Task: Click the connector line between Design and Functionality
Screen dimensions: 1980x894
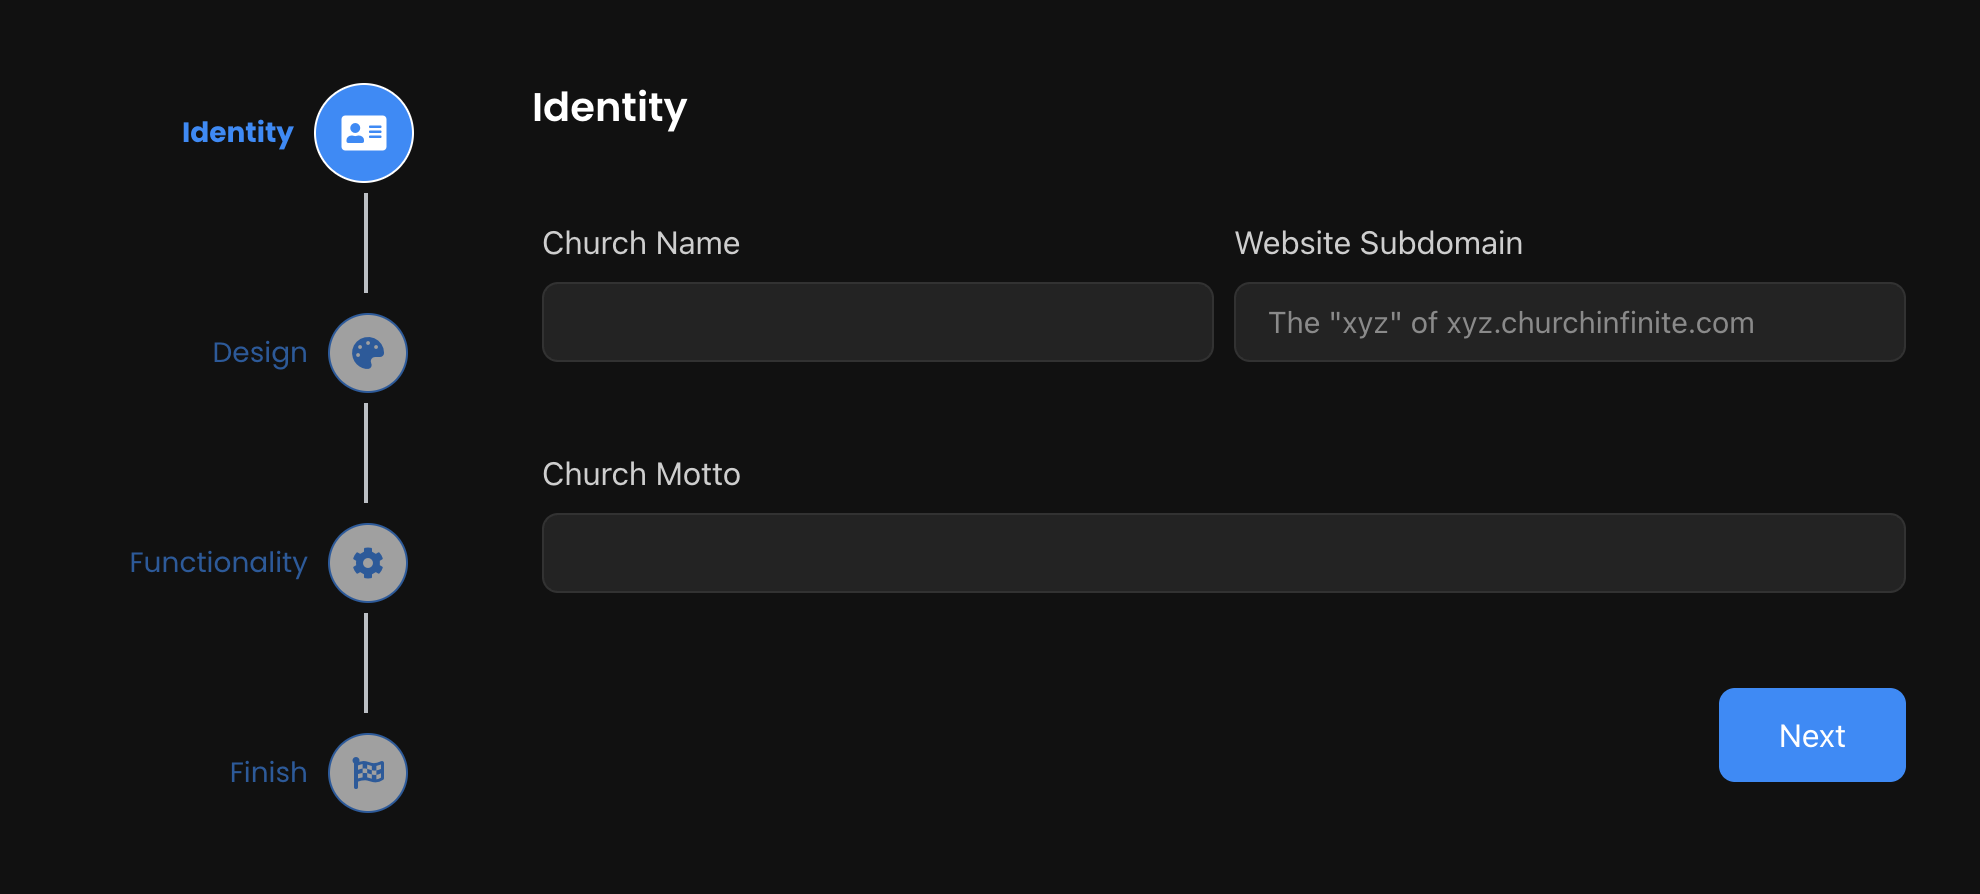Action: tap(366, 453)
